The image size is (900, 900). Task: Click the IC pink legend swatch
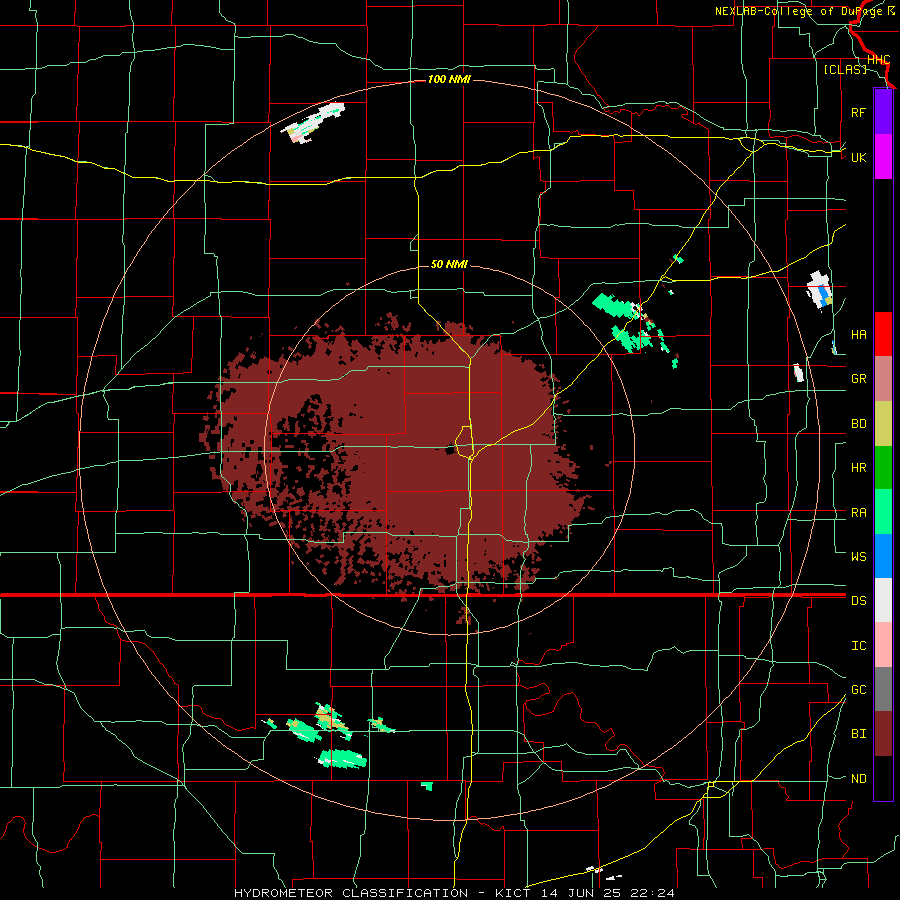point(883,645)
